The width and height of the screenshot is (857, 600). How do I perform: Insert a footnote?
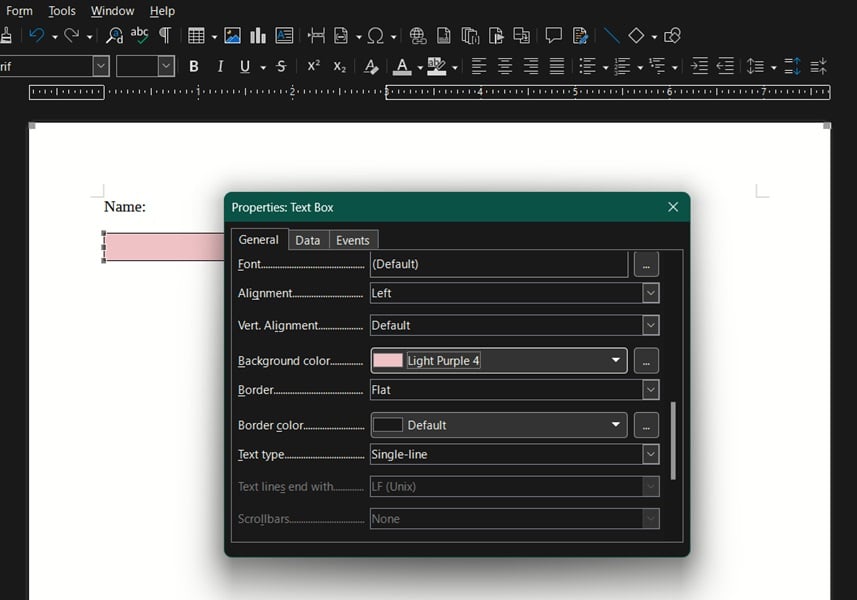coord(444,36)
